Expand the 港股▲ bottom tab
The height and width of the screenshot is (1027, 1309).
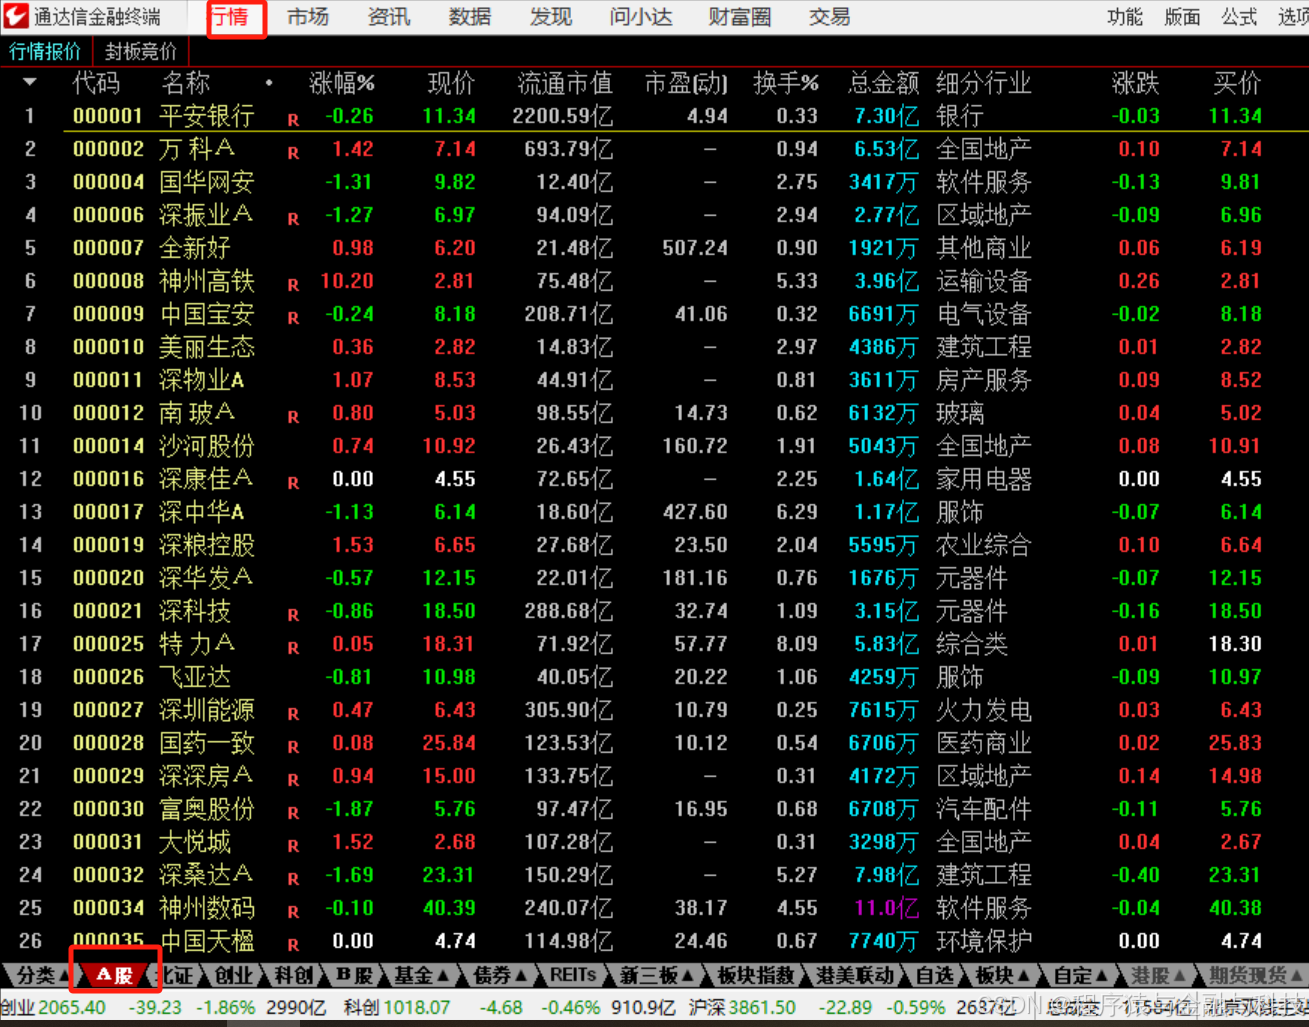(1158, 975)
